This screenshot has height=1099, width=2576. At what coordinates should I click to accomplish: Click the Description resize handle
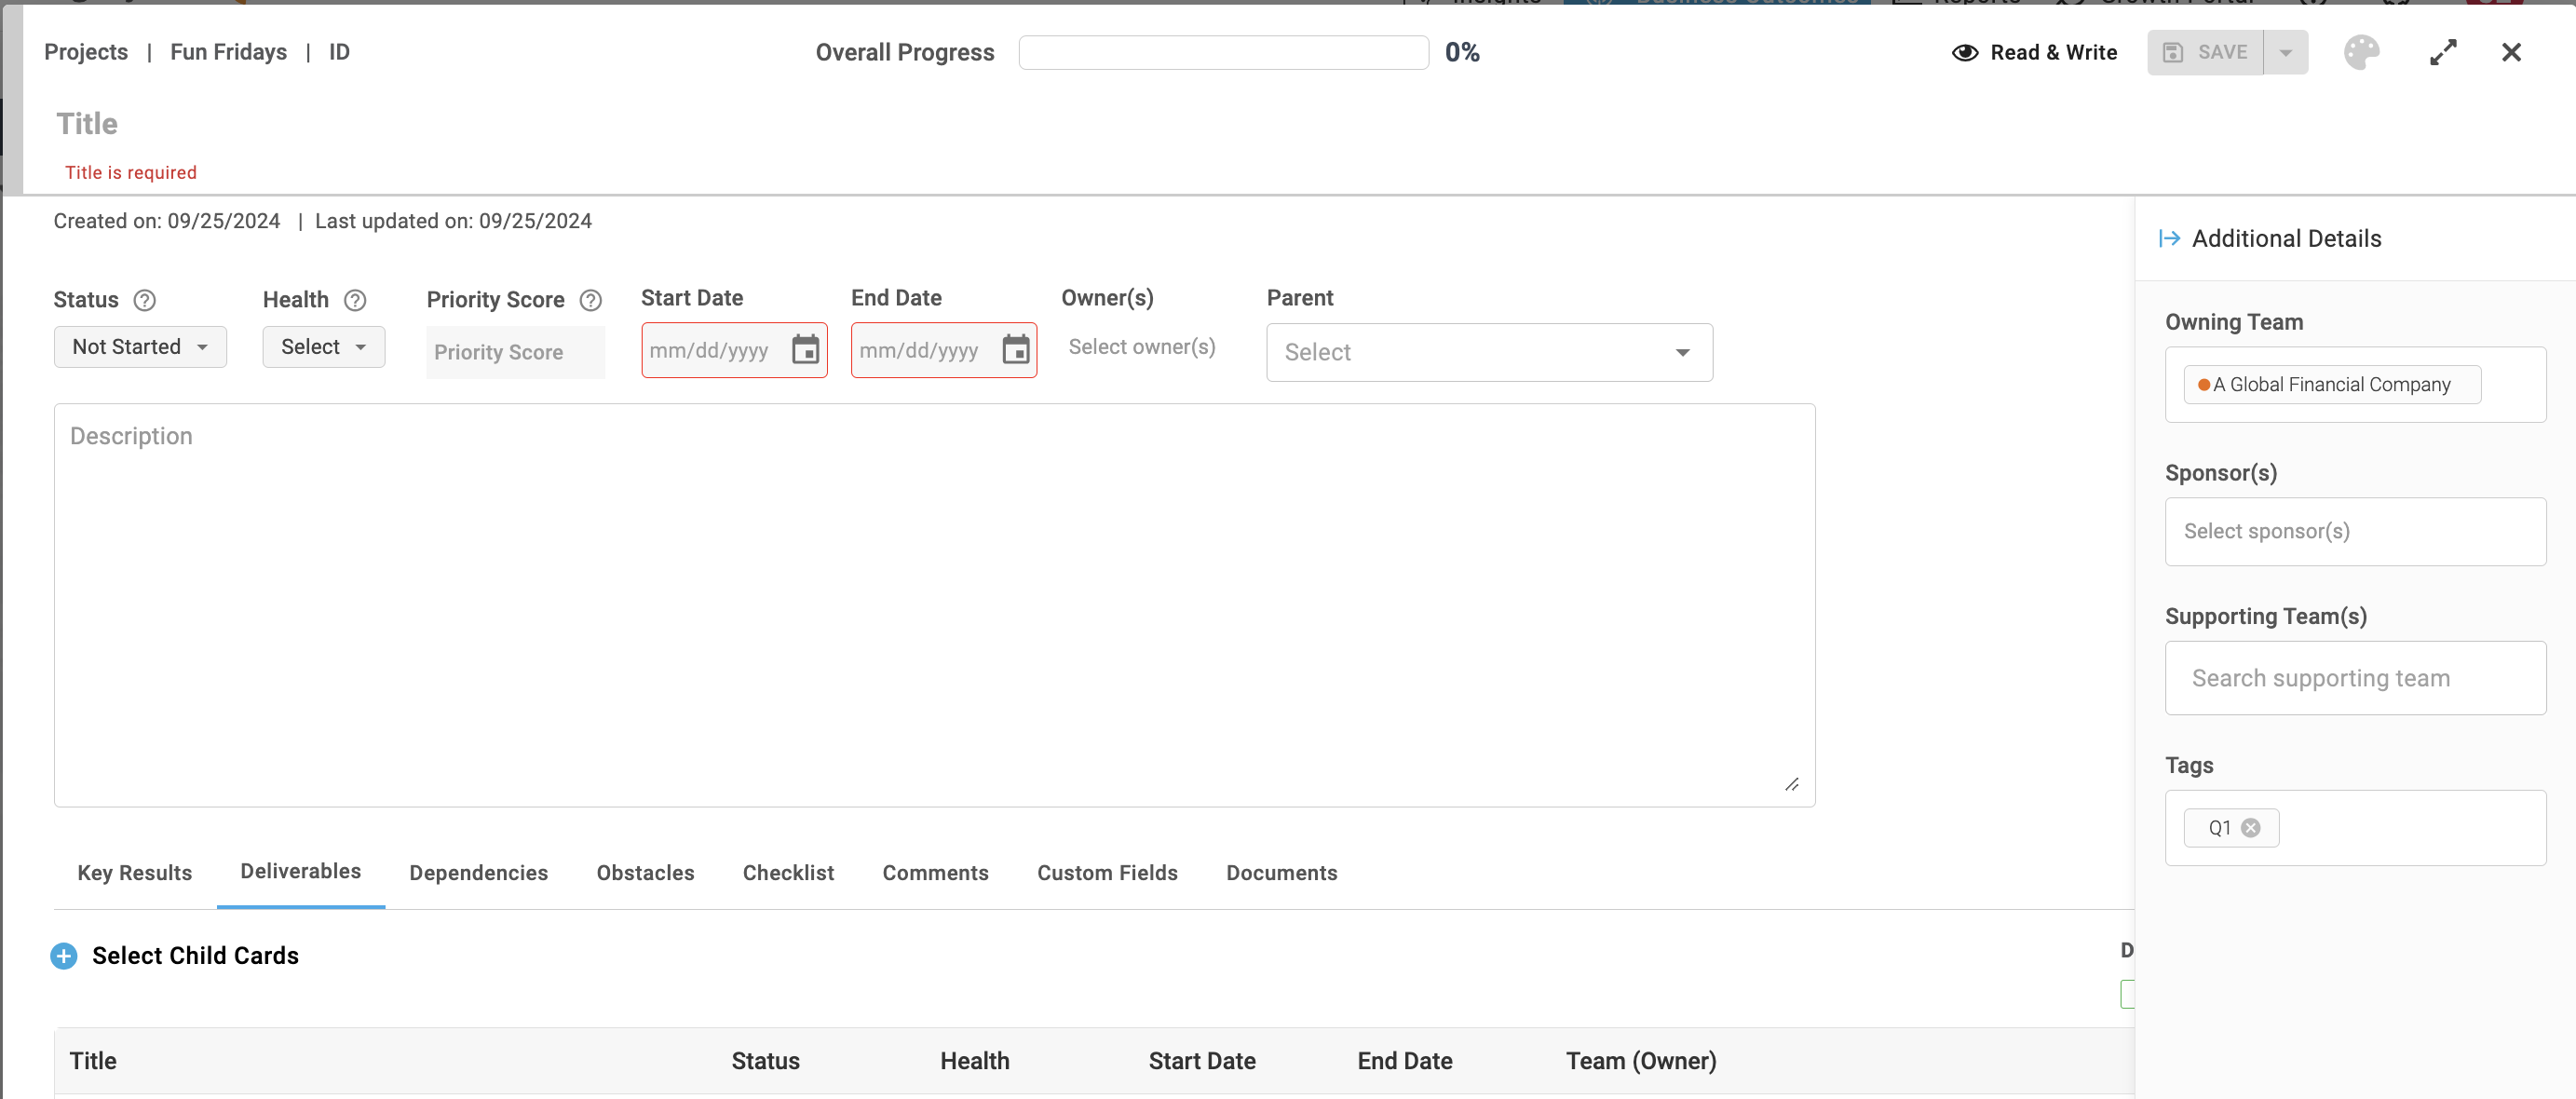(1792, 784)
